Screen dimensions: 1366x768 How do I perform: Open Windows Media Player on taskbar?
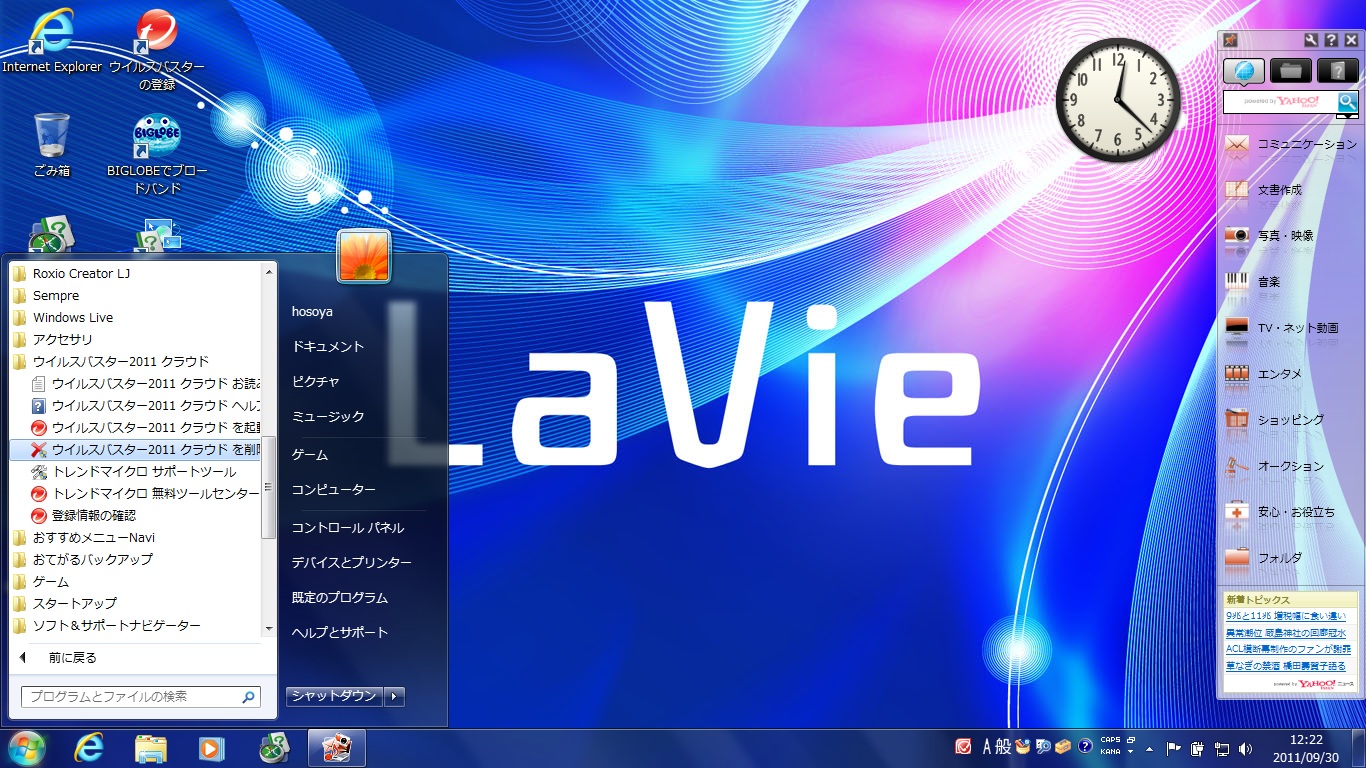pos(211,748)
